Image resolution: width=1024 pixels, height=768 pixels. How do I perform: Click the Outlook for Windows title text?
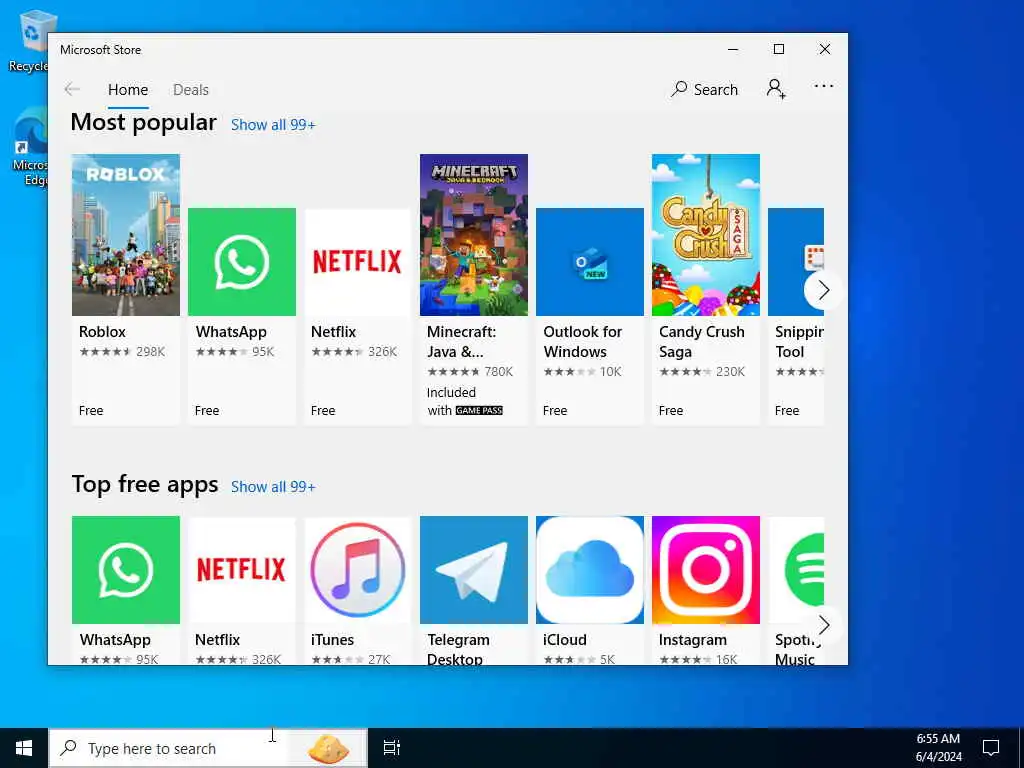pos(583,342)
